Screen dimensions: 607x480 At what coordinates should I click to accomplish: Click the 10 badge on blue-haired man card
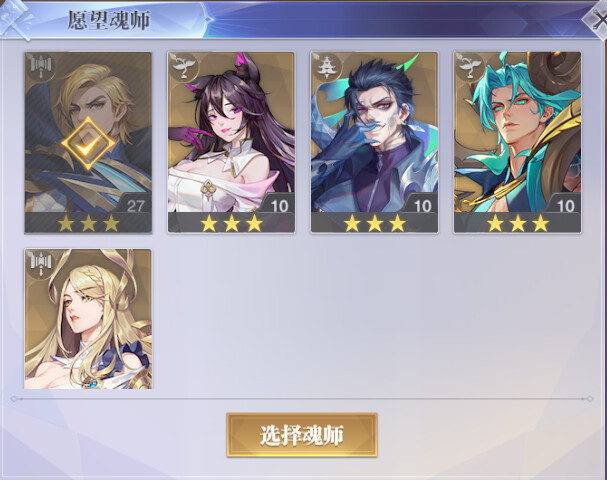tap(422, 206)
